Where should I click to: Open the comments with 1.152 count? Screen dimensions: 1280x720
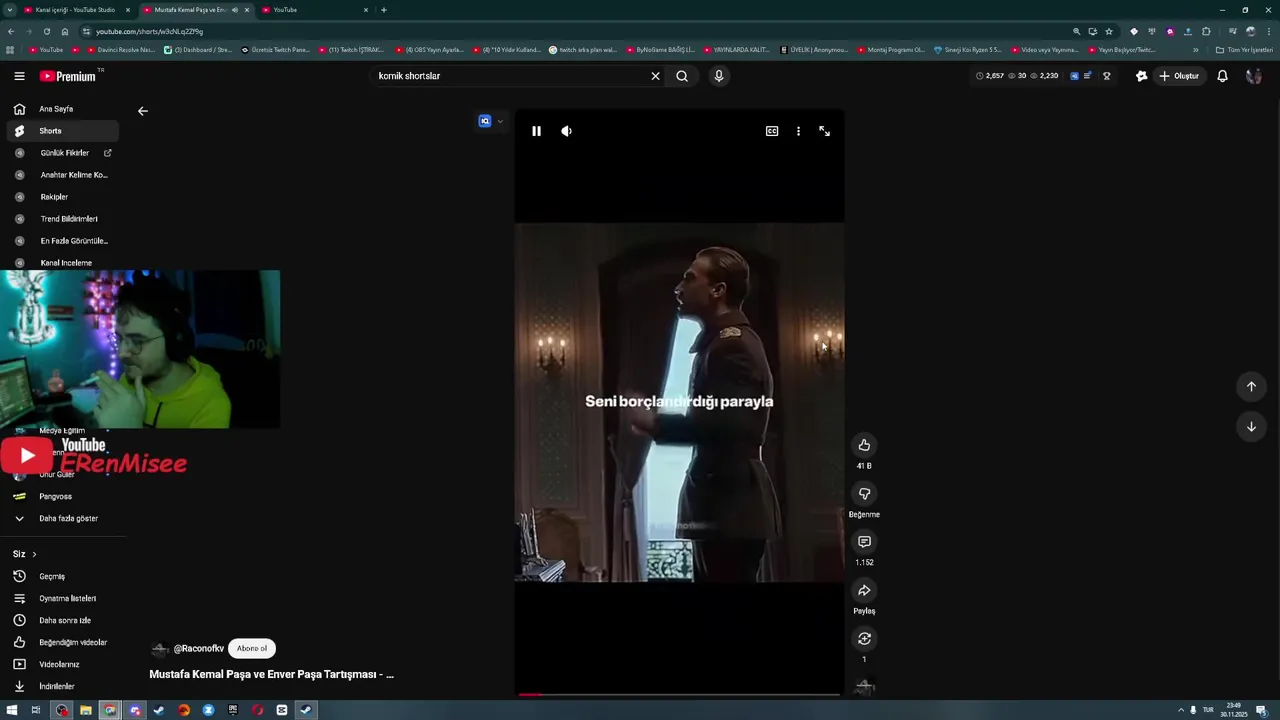(864, 541)
